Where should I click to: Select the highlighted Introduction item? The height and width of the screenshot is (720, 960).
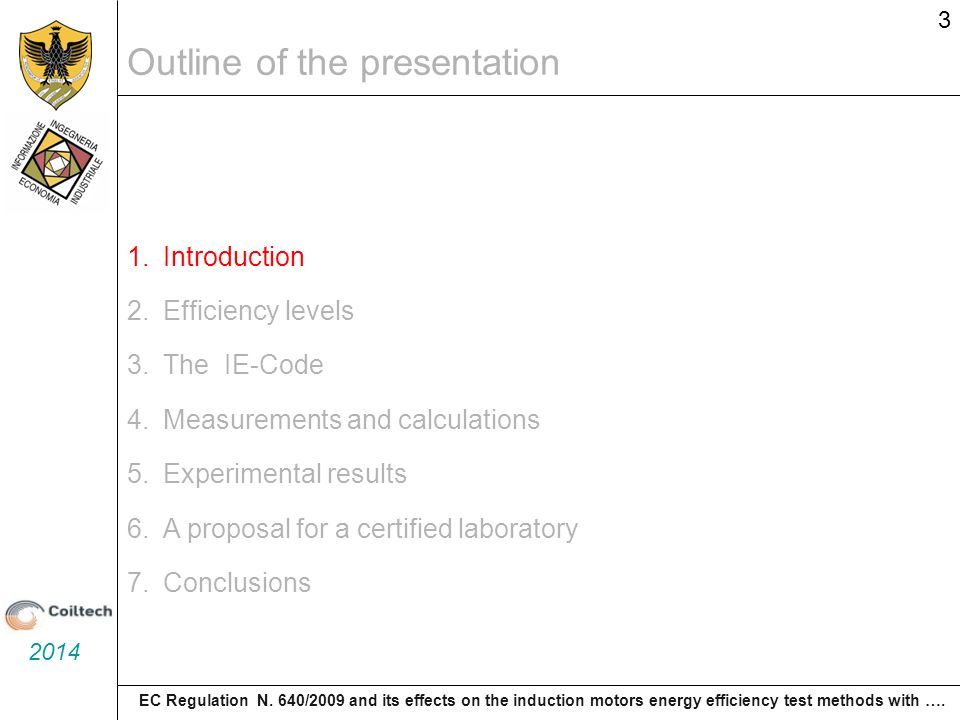pyautogui.click(x=233, y=257)
